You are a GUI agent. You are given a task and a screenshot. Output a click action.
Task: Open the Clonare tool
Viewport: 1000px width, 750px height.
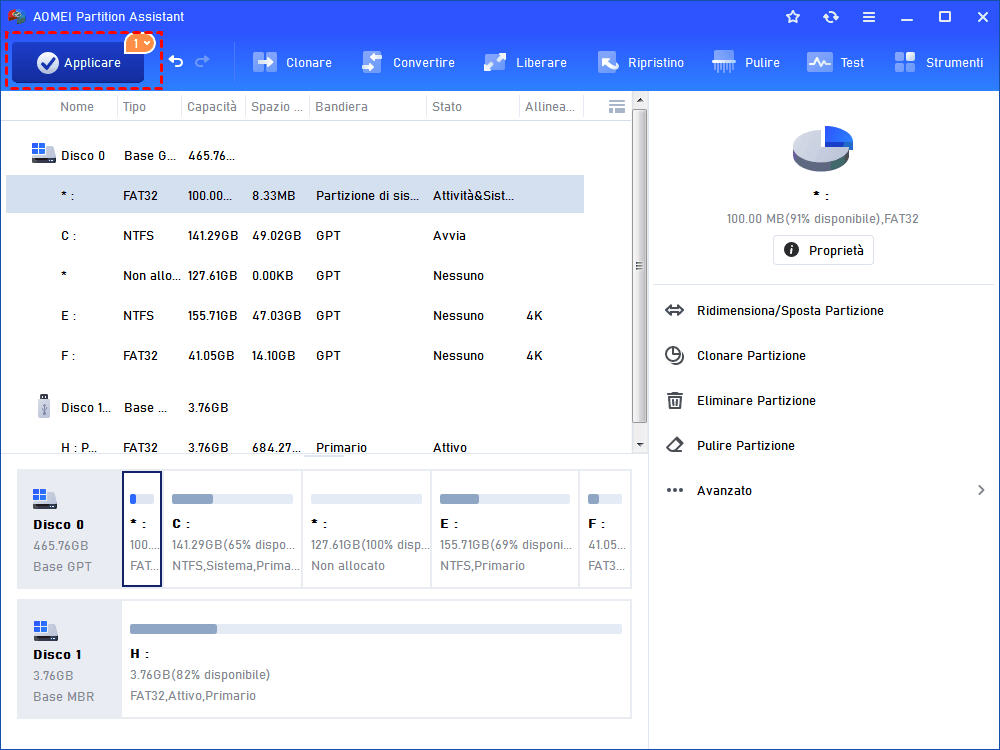(x=292, y=62)
